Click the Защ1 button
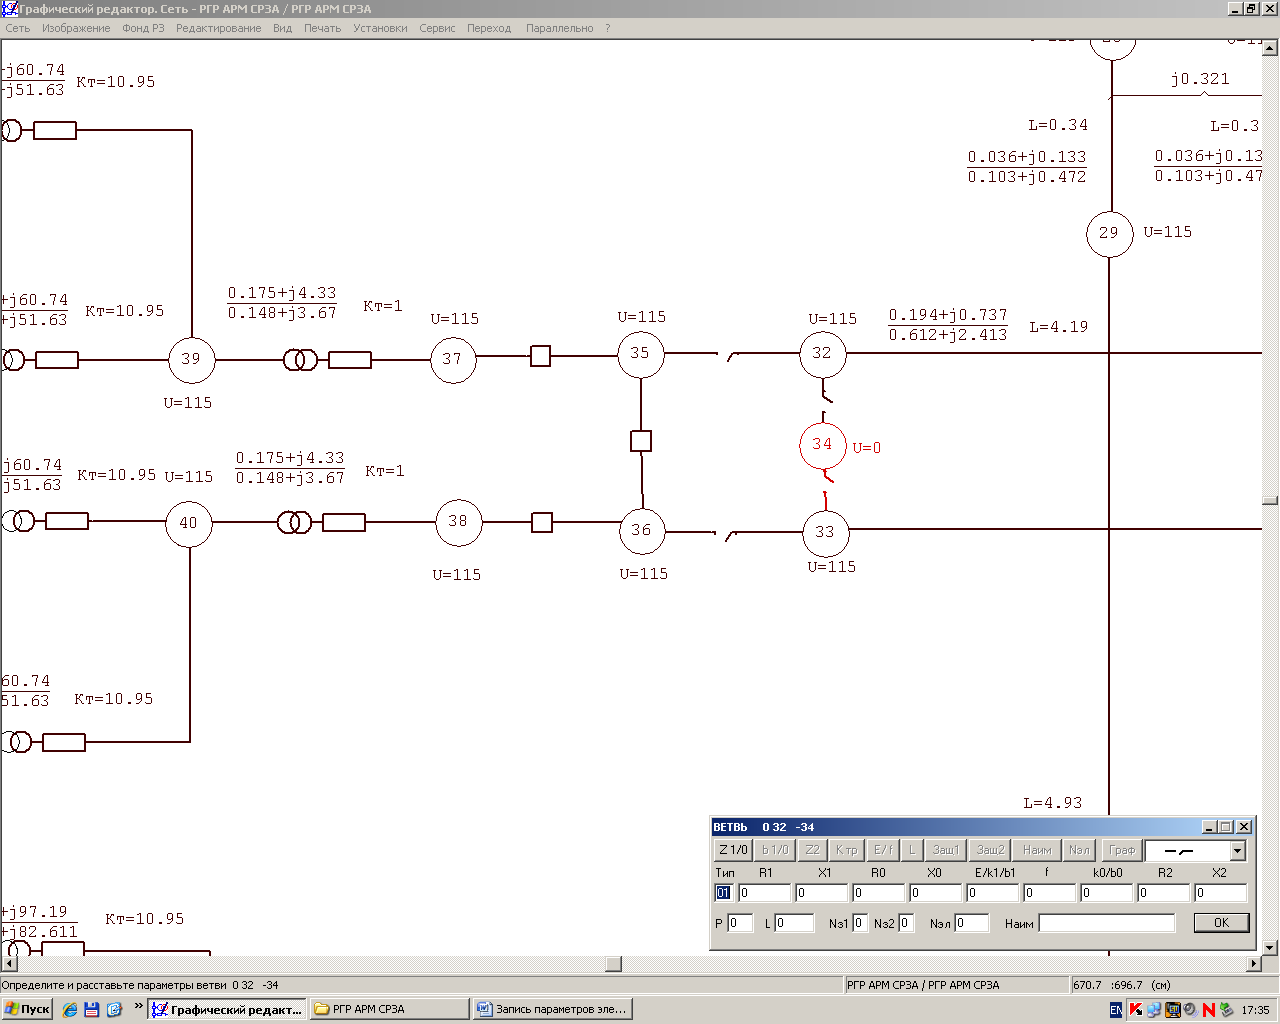Image resolution: width=1280 pixels, height=1024 pixels. [945, 850]
